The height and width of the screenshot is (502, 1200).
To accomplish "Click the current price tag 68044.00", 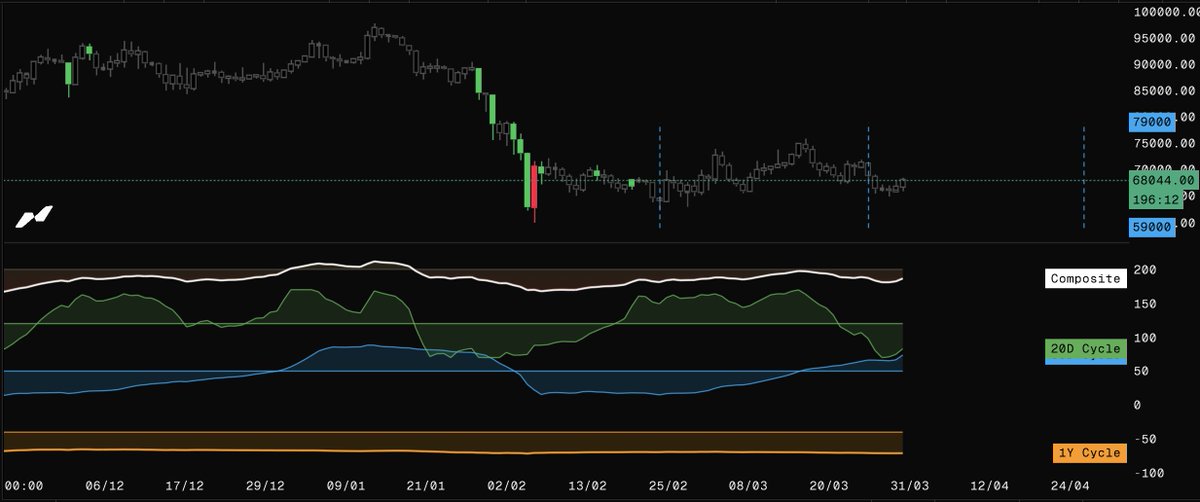I will 1163,180.
